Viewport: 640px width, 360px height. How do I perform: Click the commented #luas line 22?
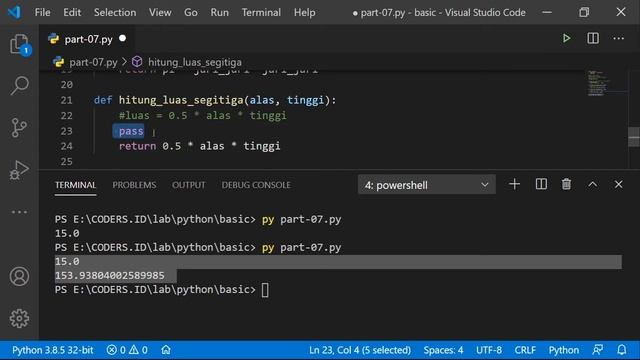(x=202, y=116)
